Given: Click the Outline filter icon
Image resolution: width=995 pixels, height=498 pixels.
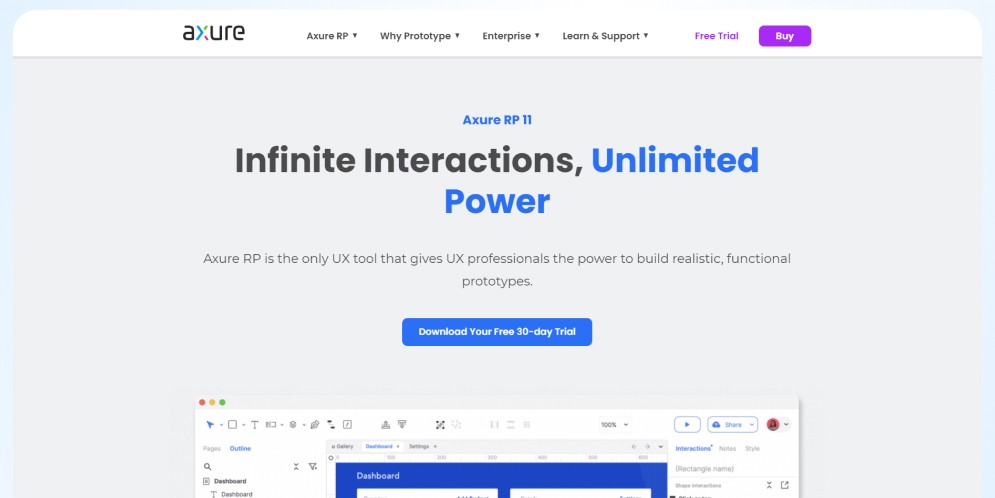Looking at the screenshot, I should pyautogui.click(x=313, y=466).
